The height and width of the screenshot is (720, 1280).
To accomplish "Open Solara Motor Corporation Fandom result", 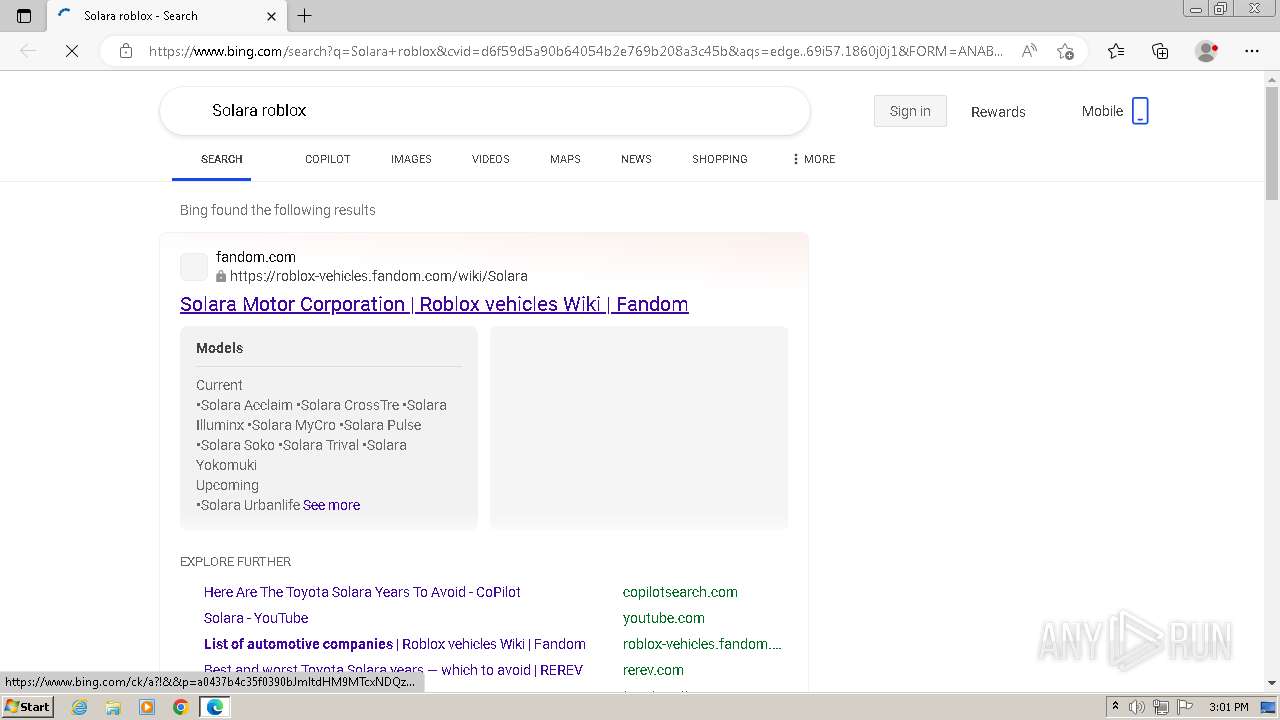I will pos(434,304).
